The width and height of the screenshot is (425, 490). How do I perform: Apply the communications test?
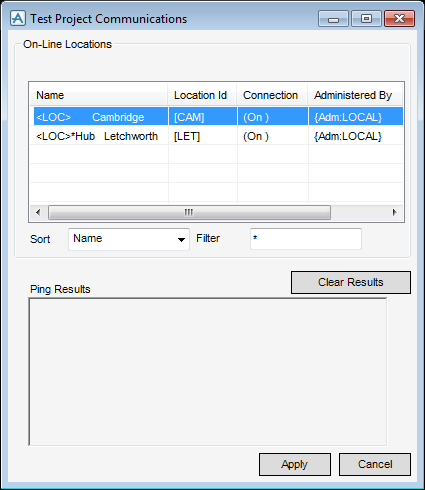(x=295, y=464)
